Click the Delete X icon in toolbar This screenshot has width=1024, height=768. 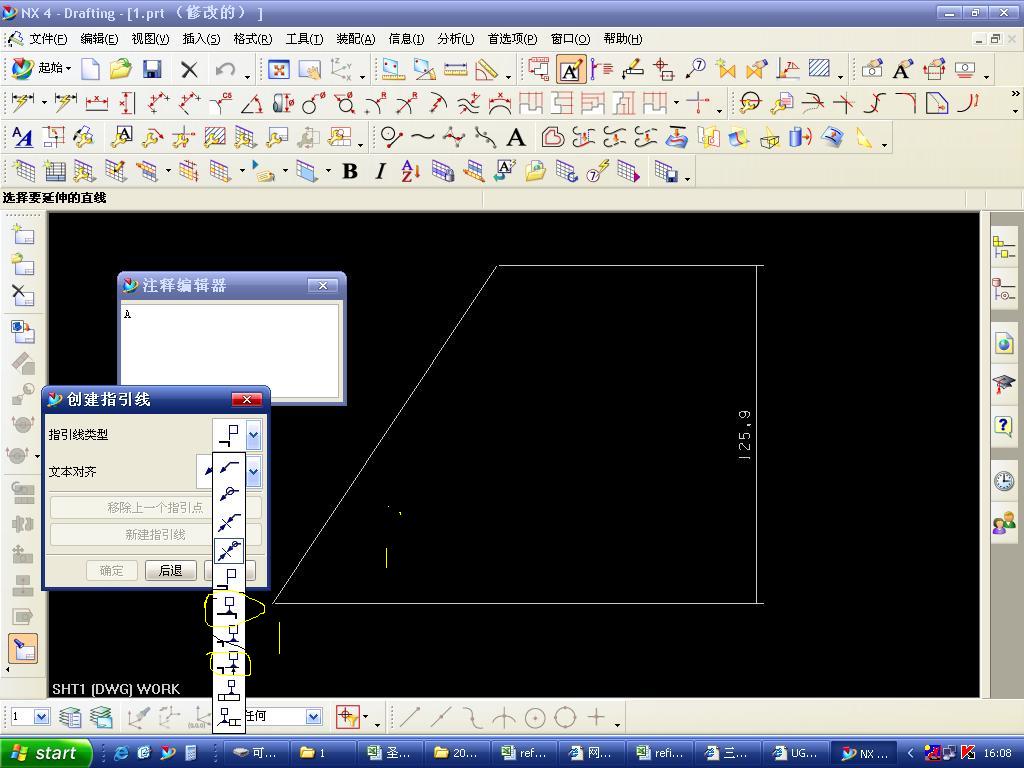click(x=189, y=69)
